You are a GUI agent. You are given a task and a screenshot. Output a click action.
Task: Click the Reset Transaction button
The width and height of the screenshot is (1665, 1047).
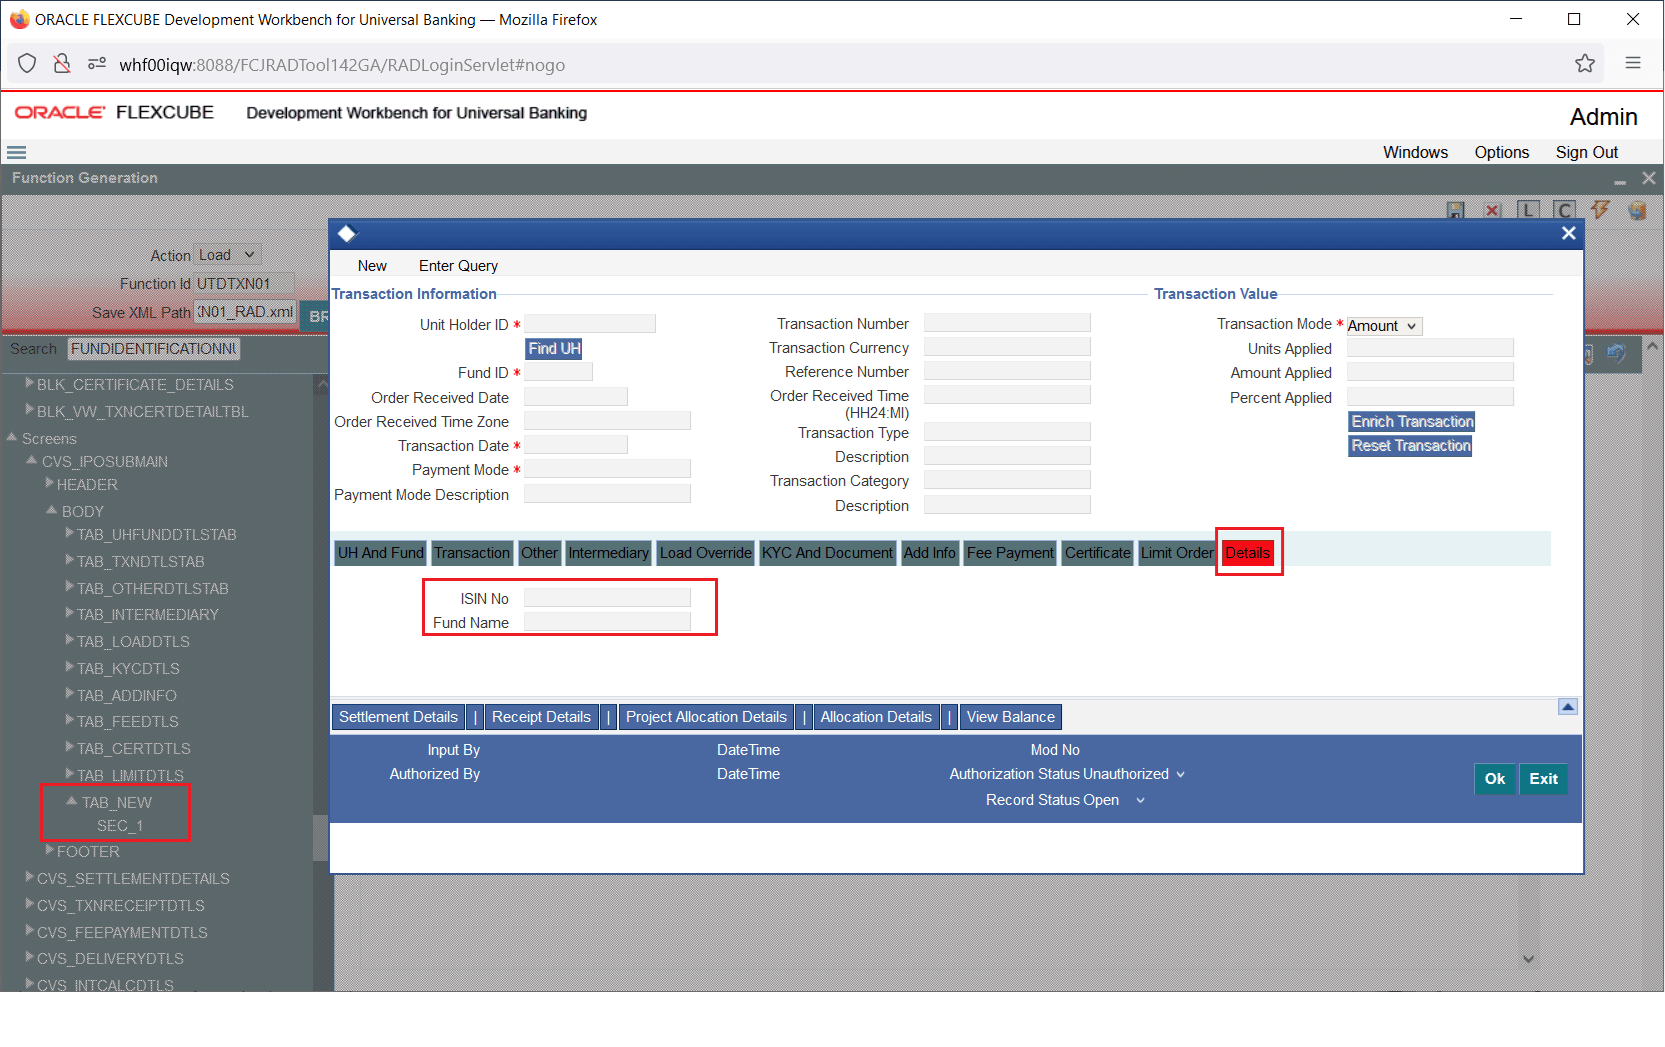(x=1411, y=446)
